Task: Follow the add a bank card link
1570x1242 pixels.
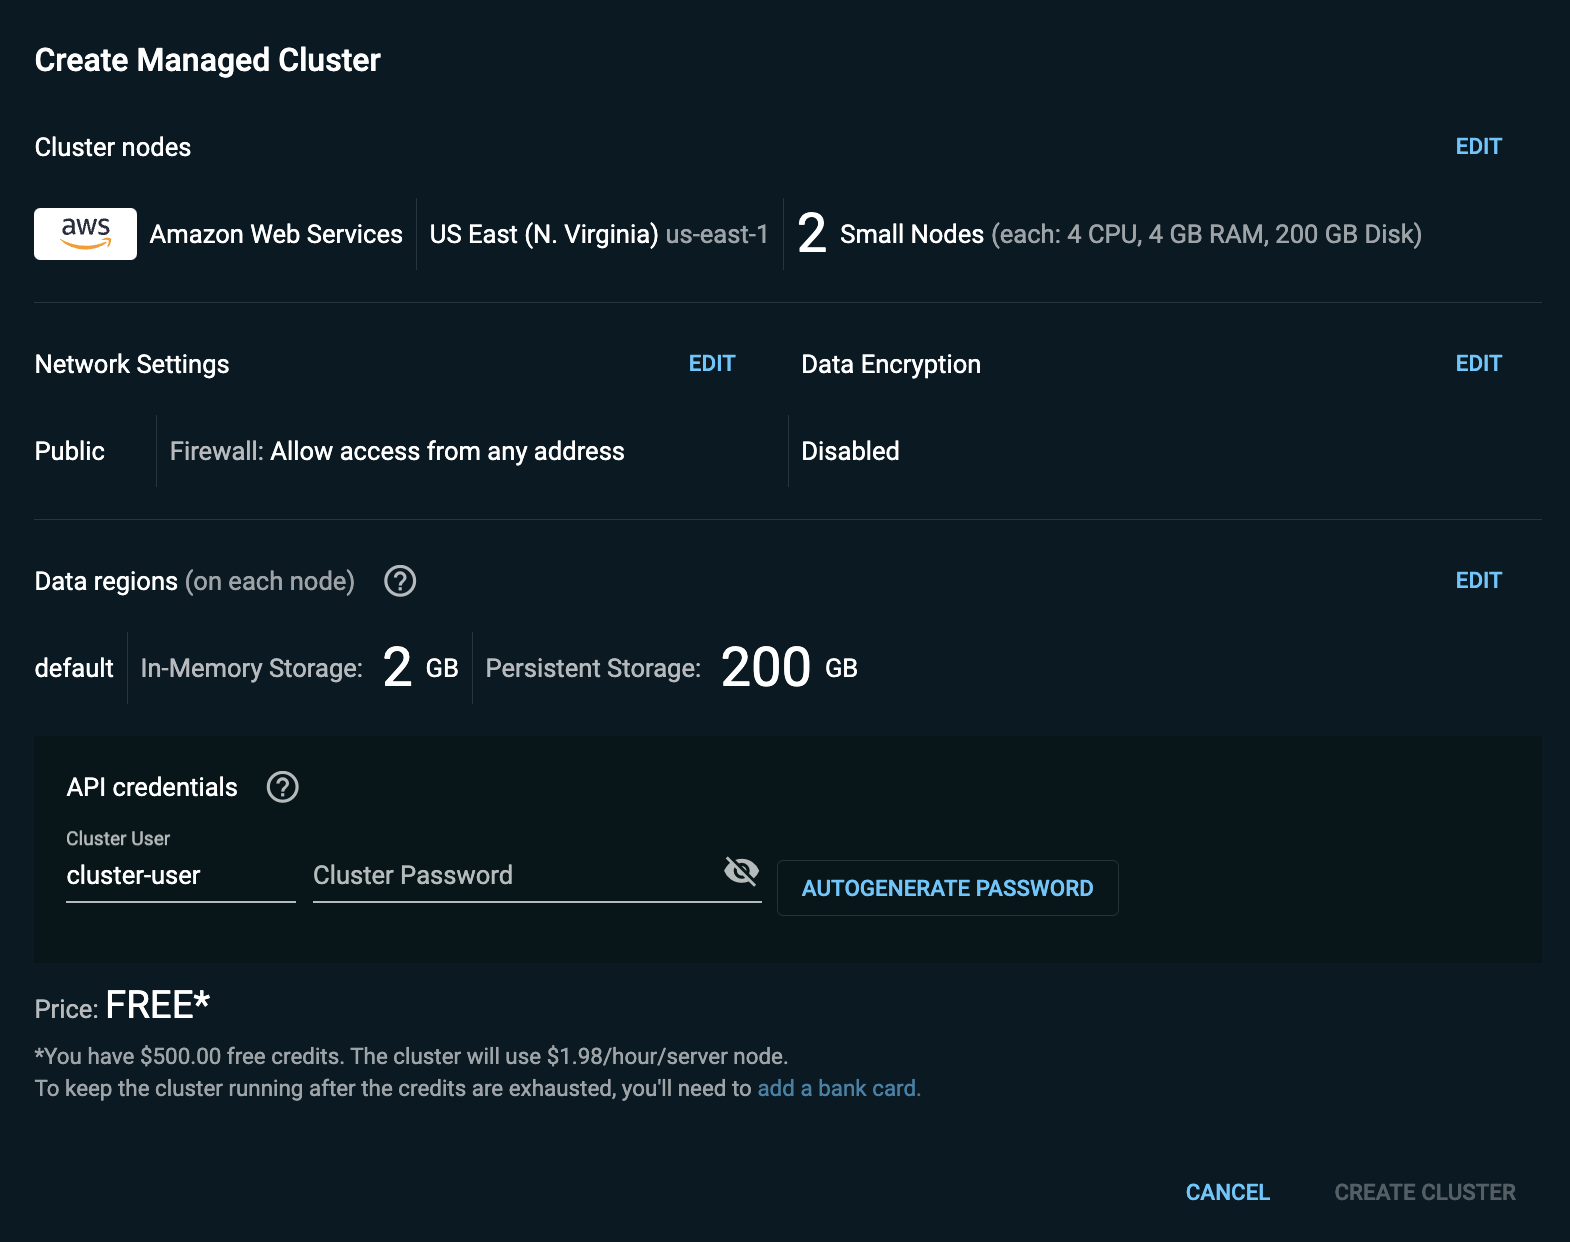Action: 839,1088
